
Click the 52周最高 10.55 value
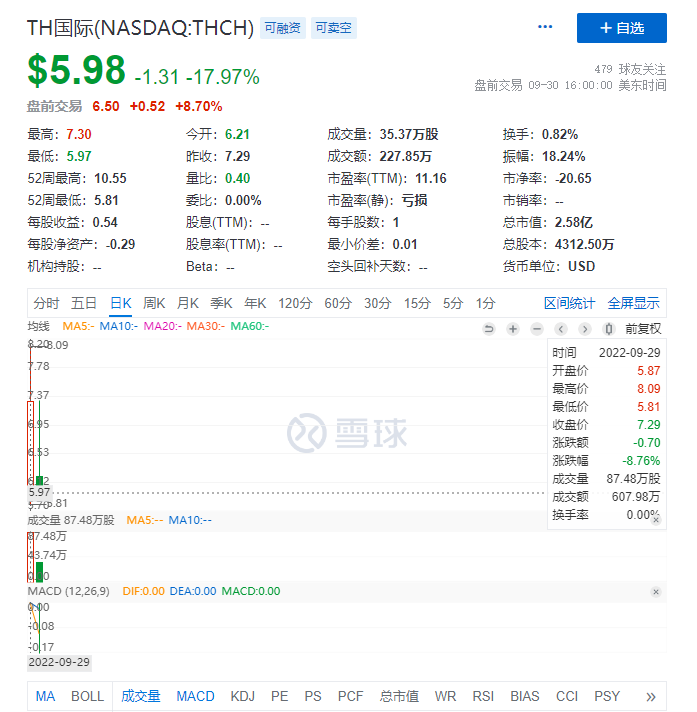pos(110,178)
